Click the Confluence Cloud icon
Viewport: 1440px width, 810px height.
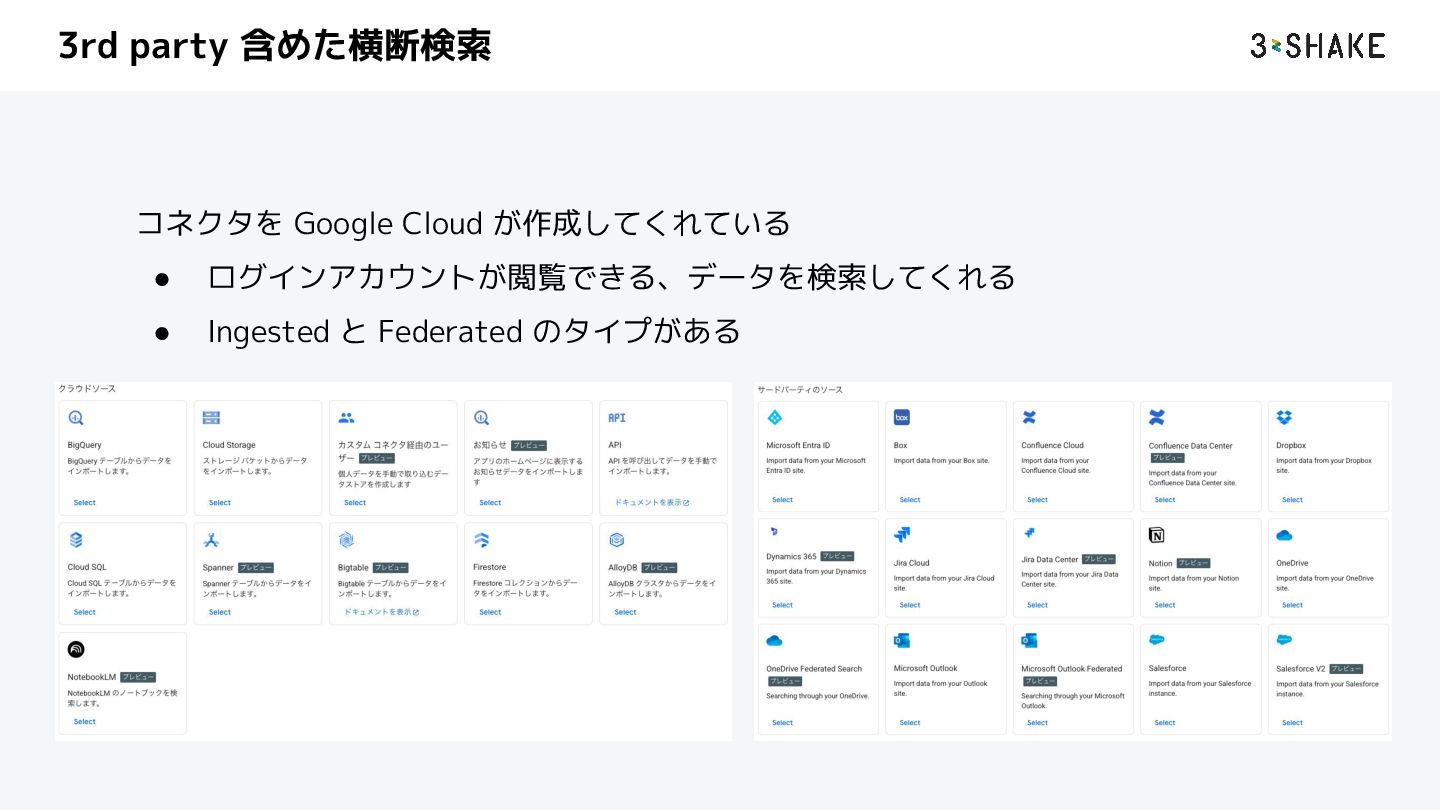pos(1029,417)
